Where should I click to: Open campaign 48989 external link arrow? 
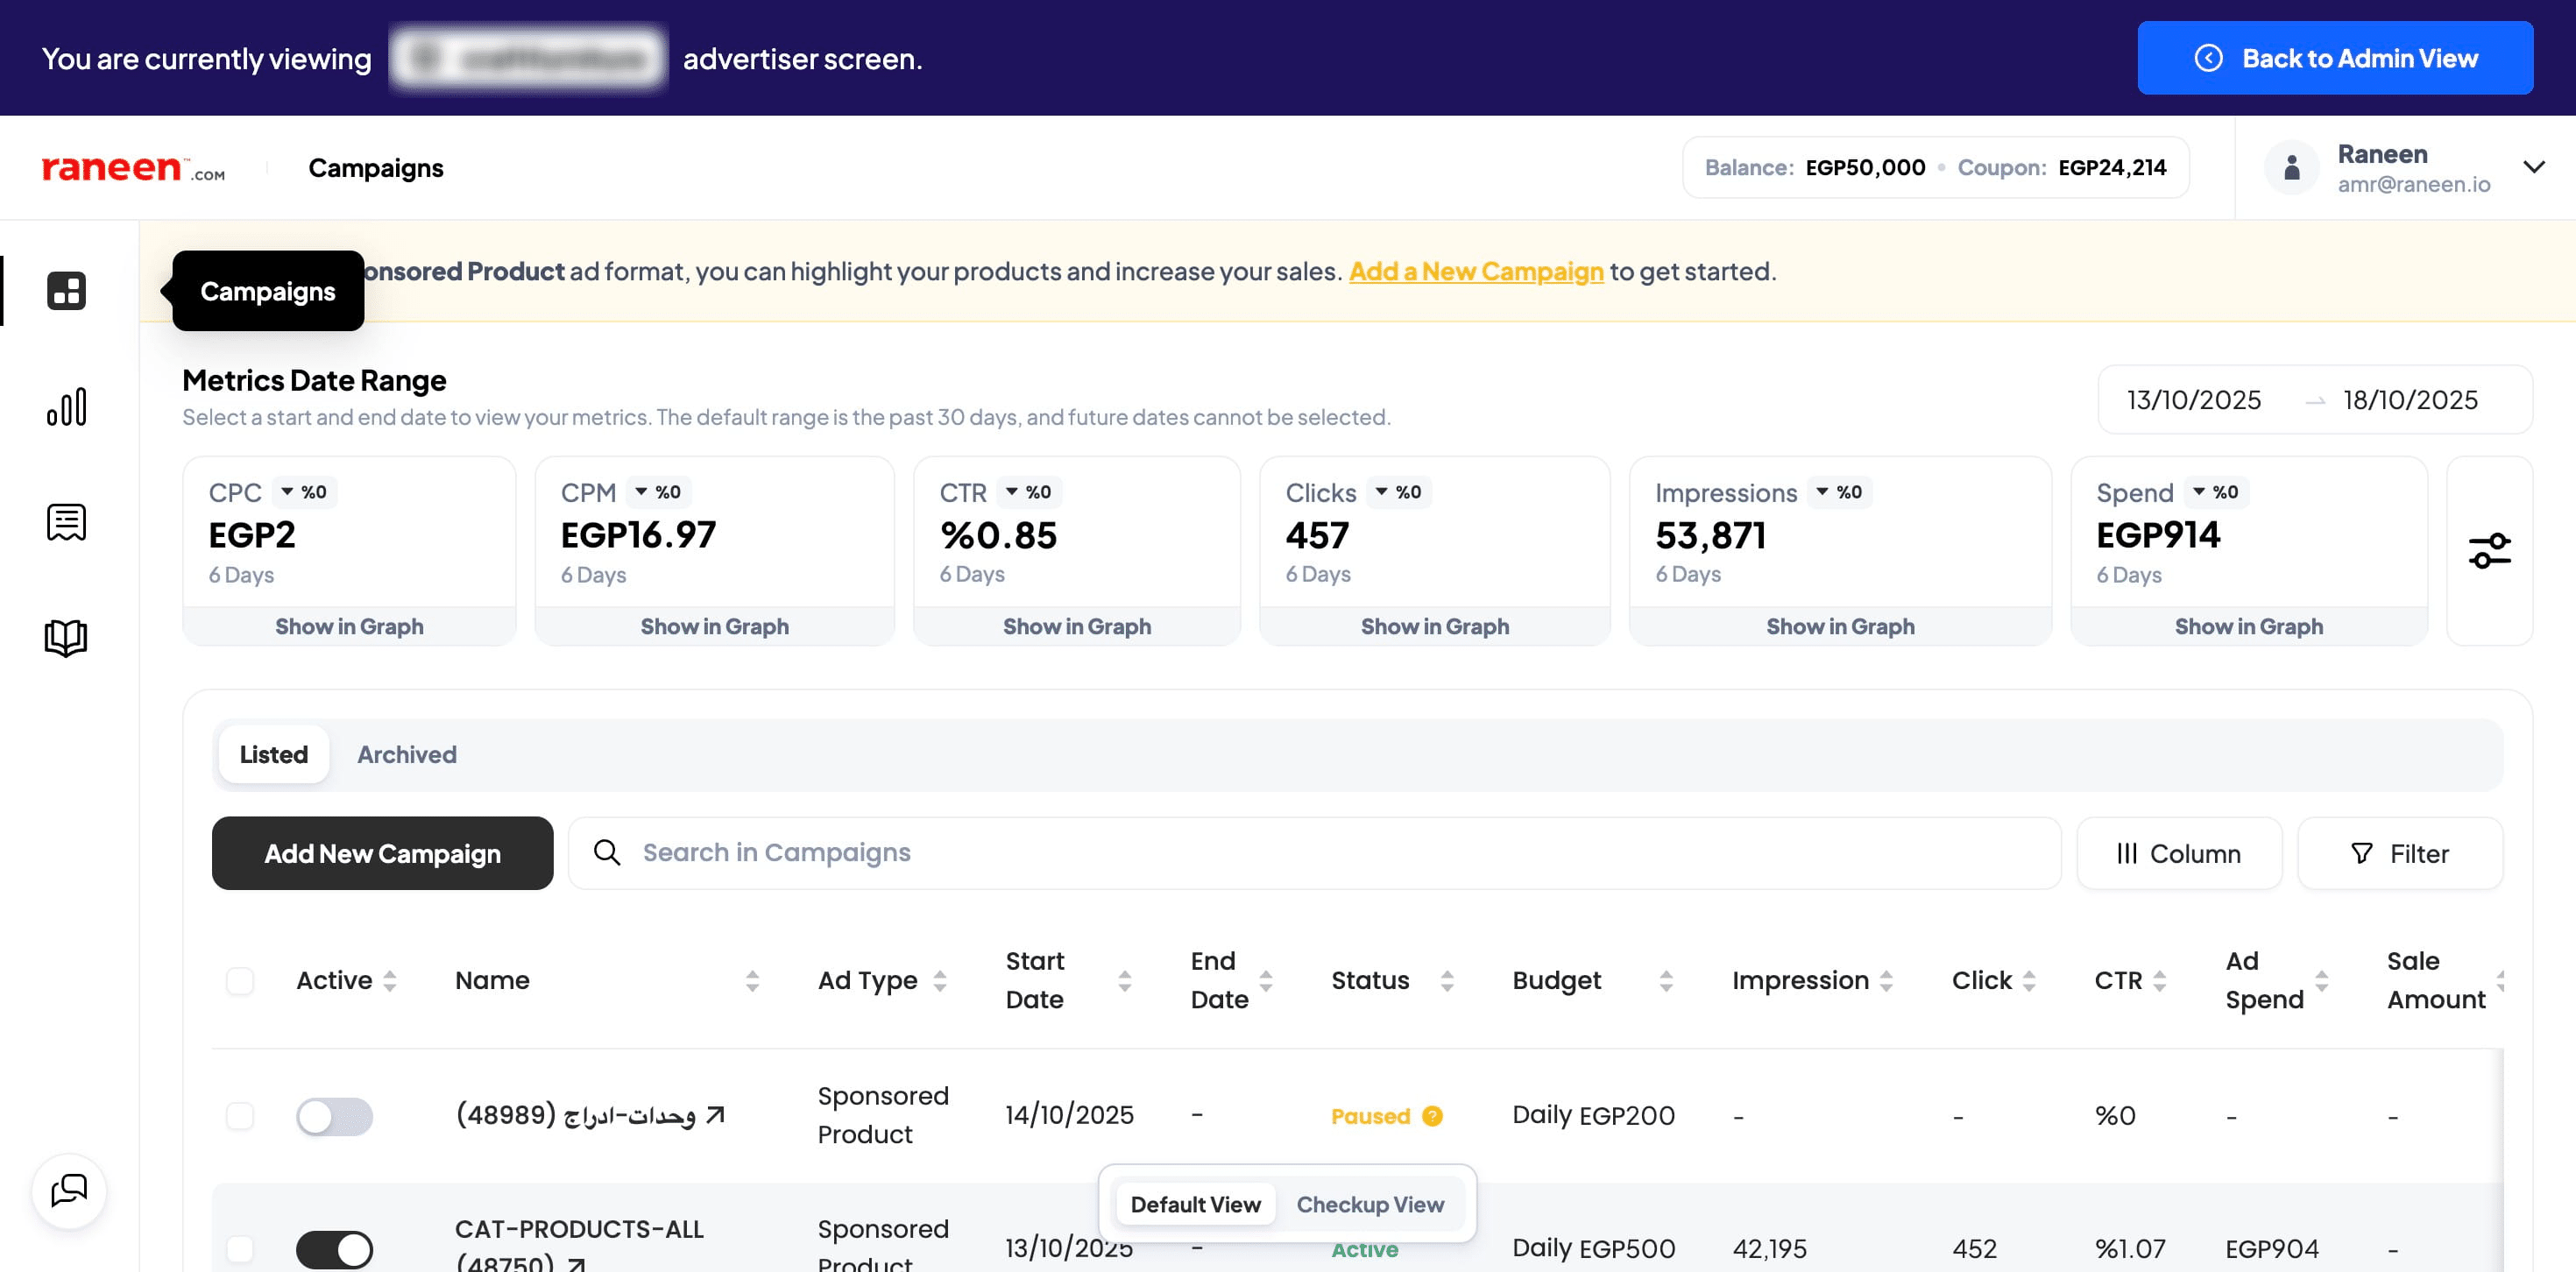(715, 1114)
